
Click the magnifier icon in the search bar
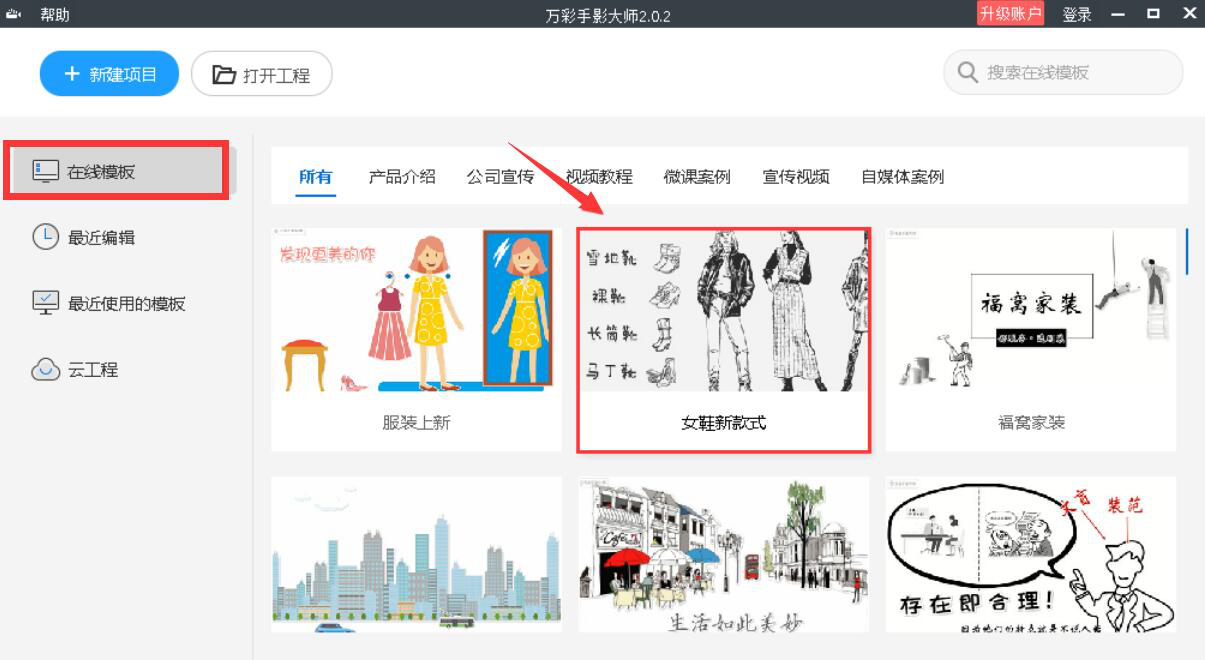pos(966,72)
